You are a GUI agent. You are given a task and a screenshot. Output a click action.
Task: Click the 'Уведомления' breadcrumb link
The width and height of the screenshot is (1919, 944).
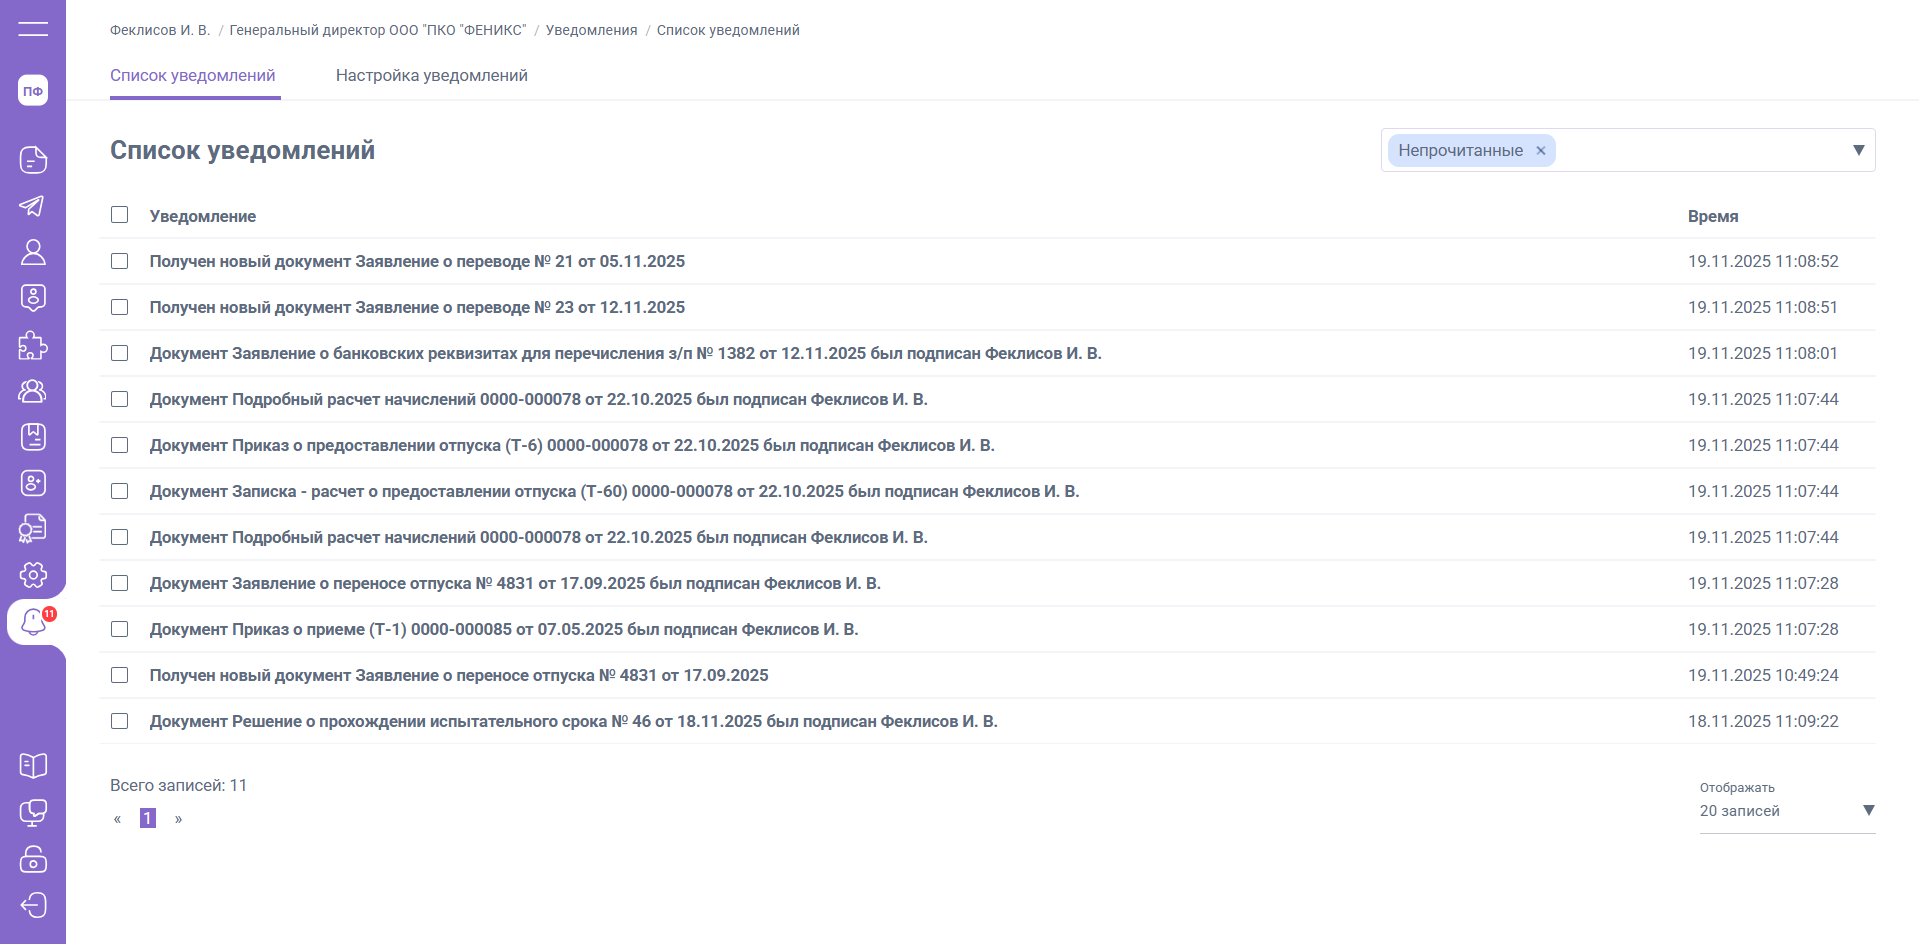click(591, 30)
